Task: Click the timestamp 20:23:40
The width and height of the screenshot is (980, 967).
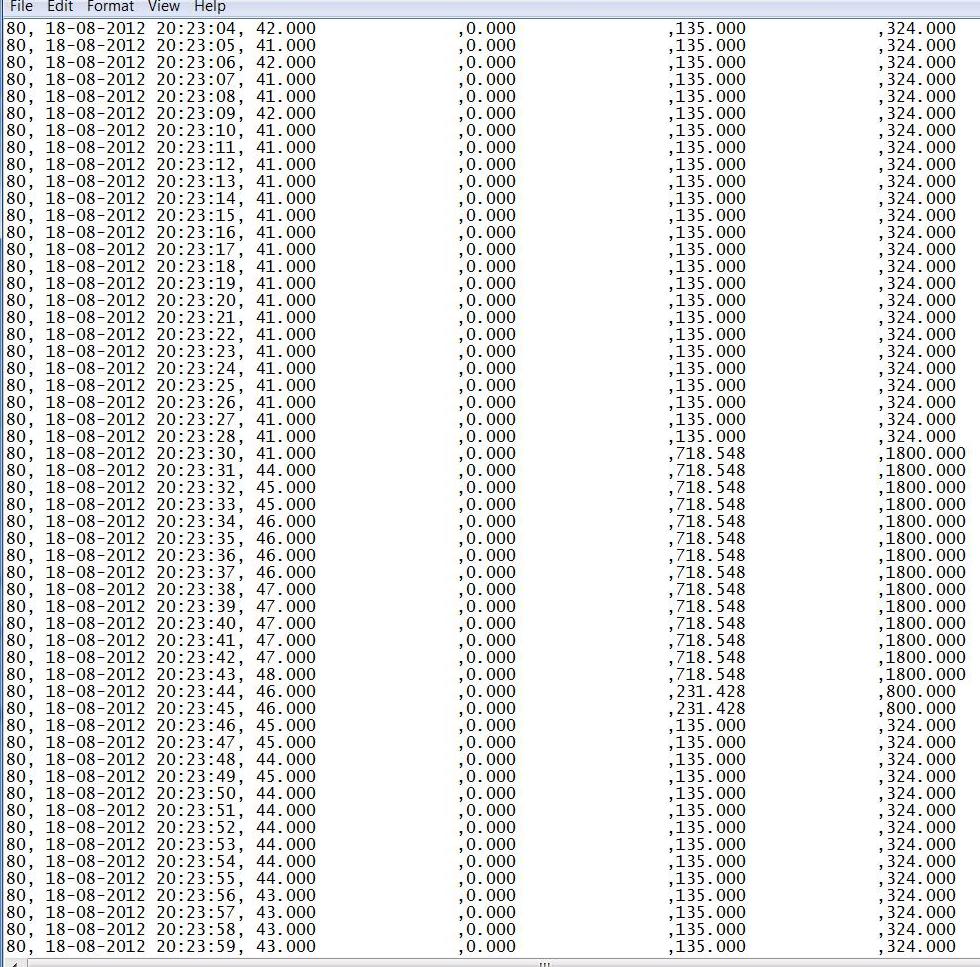Action: pyautogui.click(x=196, y=623)
